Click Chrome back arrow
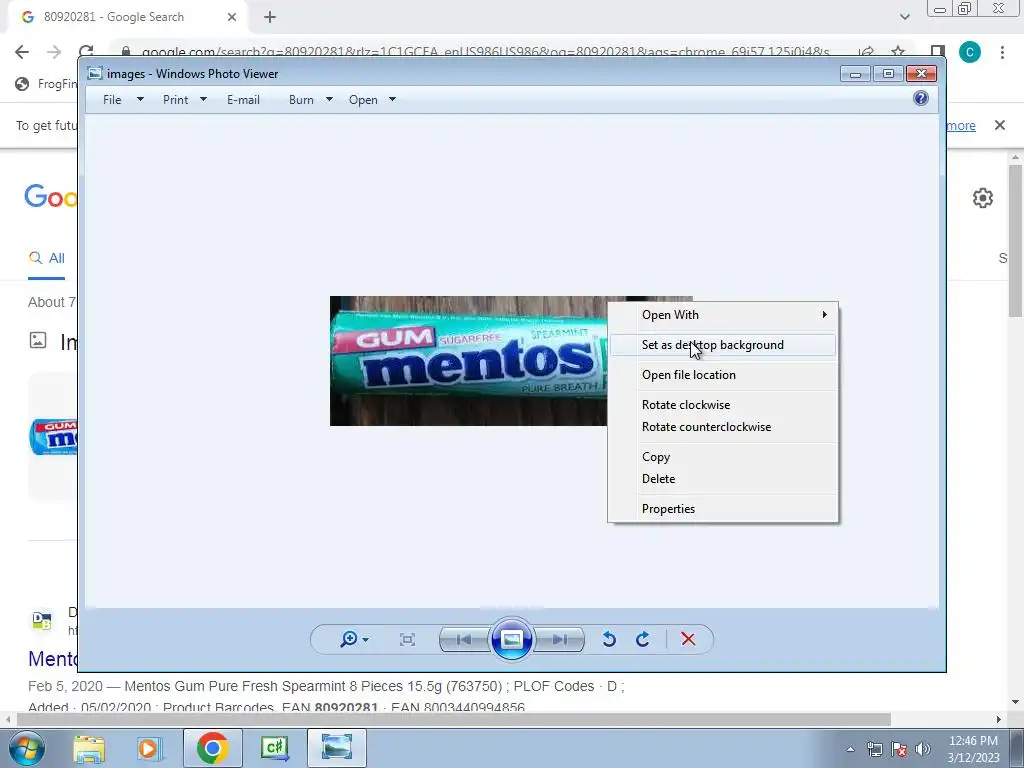Viewport: 1024px width, 768px height. [22, 52]
